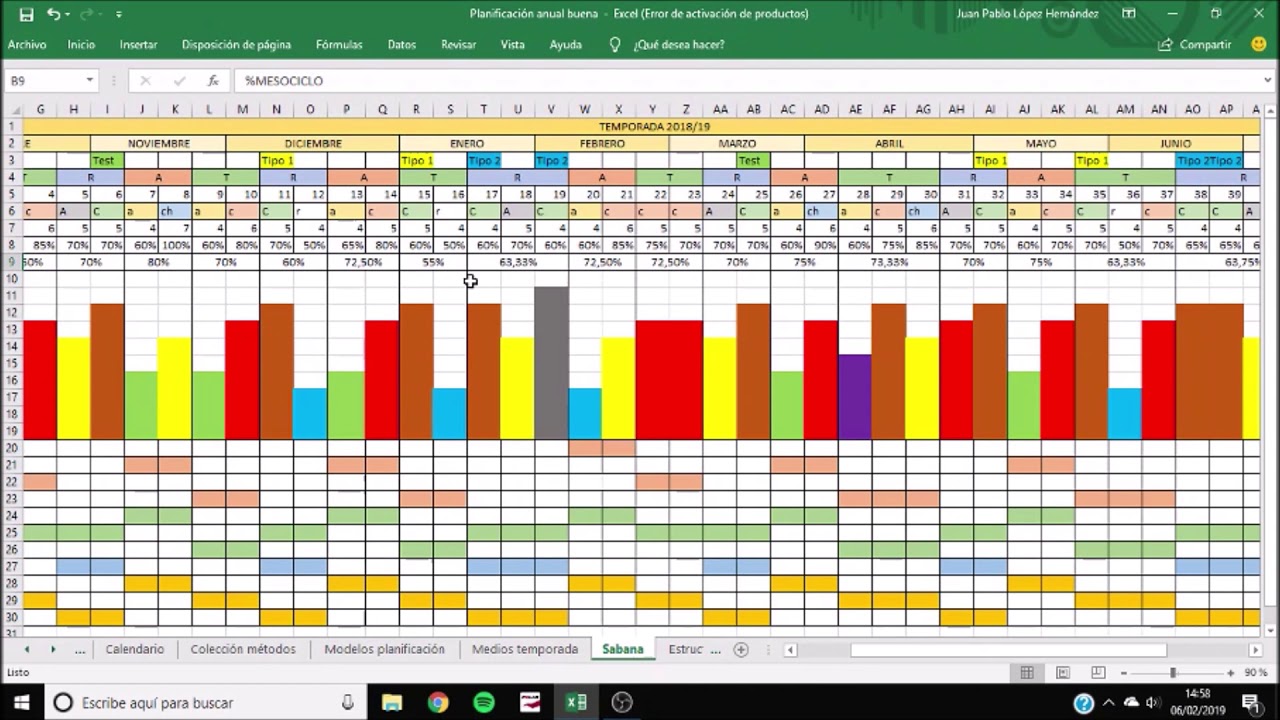Click the Insert Function fx icon

coord(213,80)
